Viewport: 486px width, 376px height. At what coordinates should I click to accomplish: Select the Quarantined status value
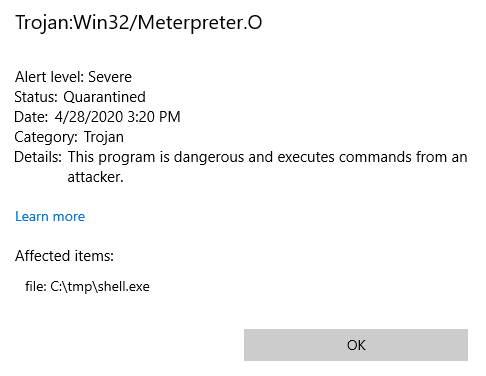104,97
